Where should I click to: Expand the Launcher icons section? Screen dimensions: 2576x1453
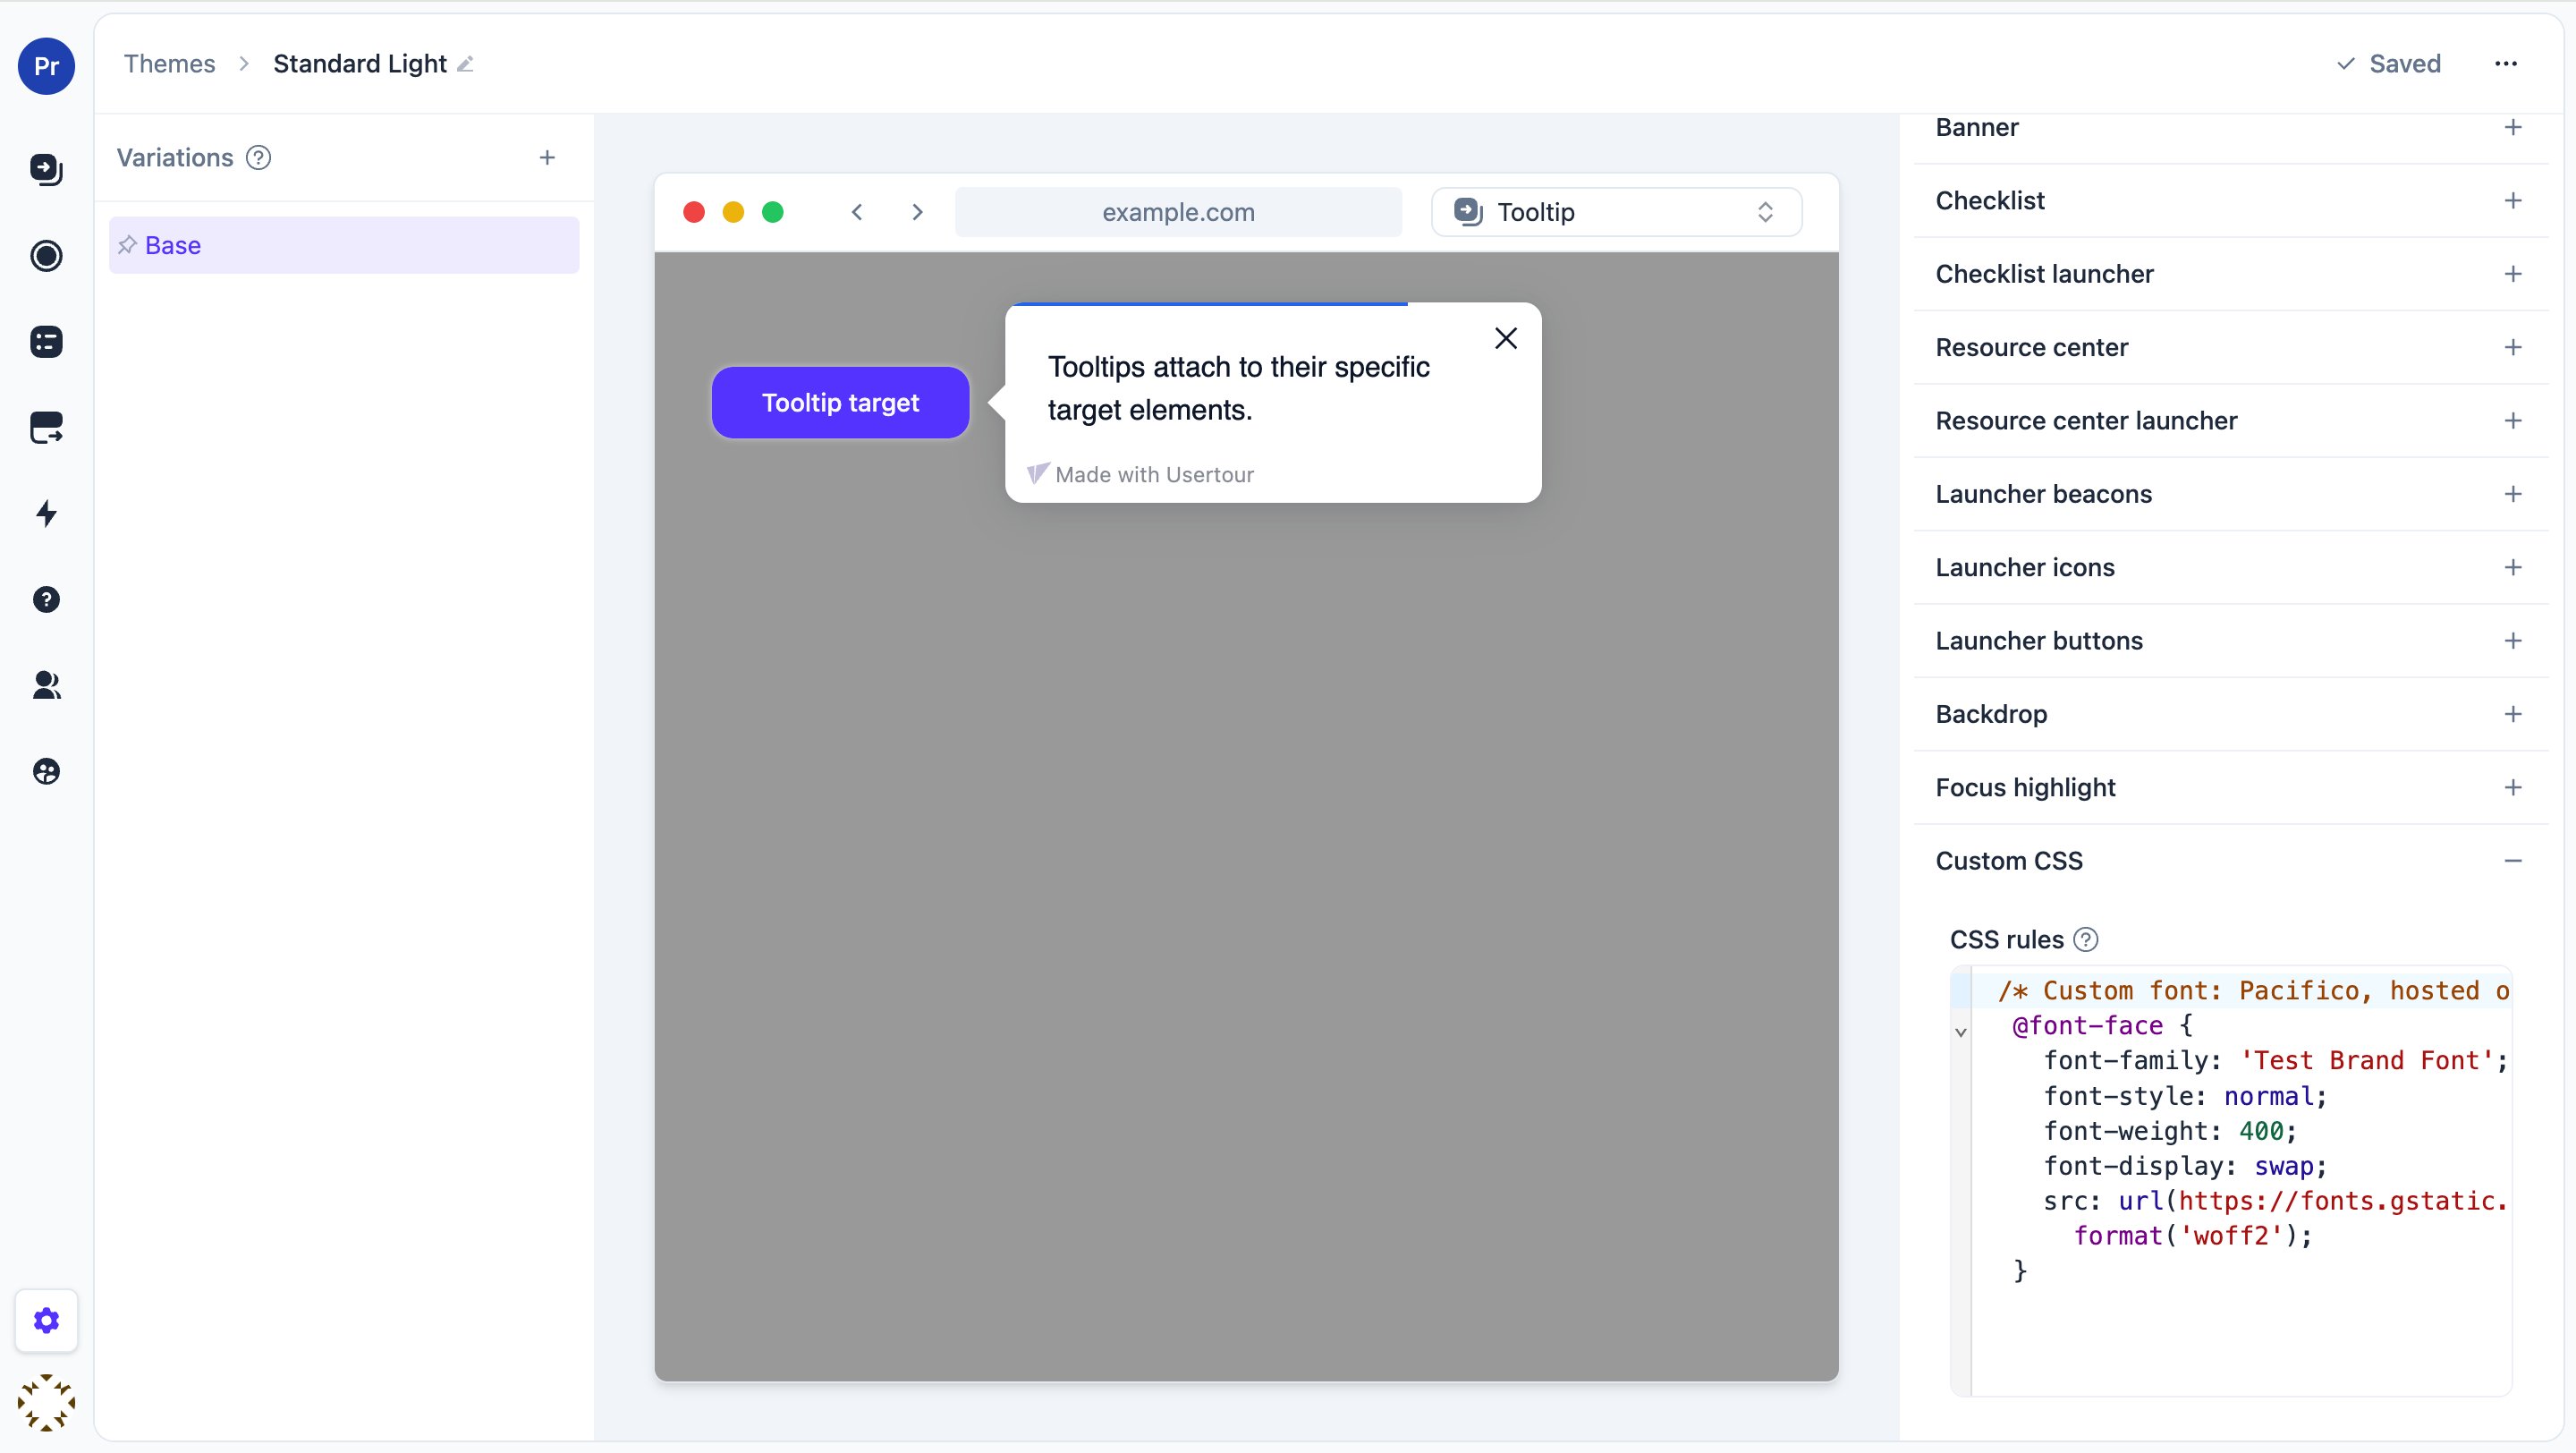coord(2230,568)
